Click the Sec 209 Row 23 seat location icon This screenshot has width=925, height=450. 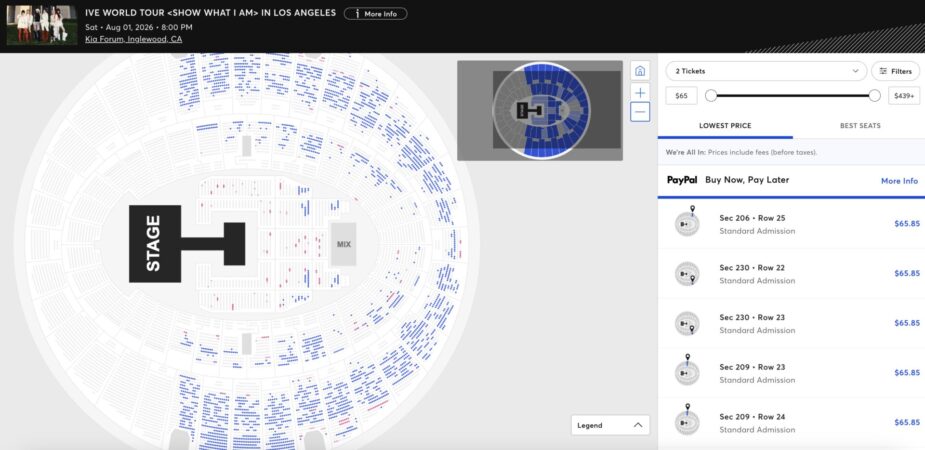[x=687, y=370]
